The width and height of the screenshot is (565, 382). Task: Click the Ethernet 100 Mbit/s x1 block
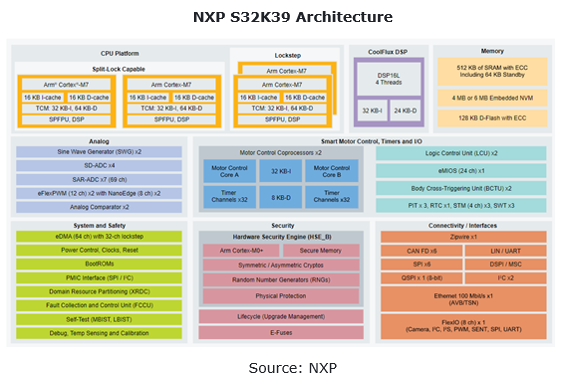(x=463, y=299)
